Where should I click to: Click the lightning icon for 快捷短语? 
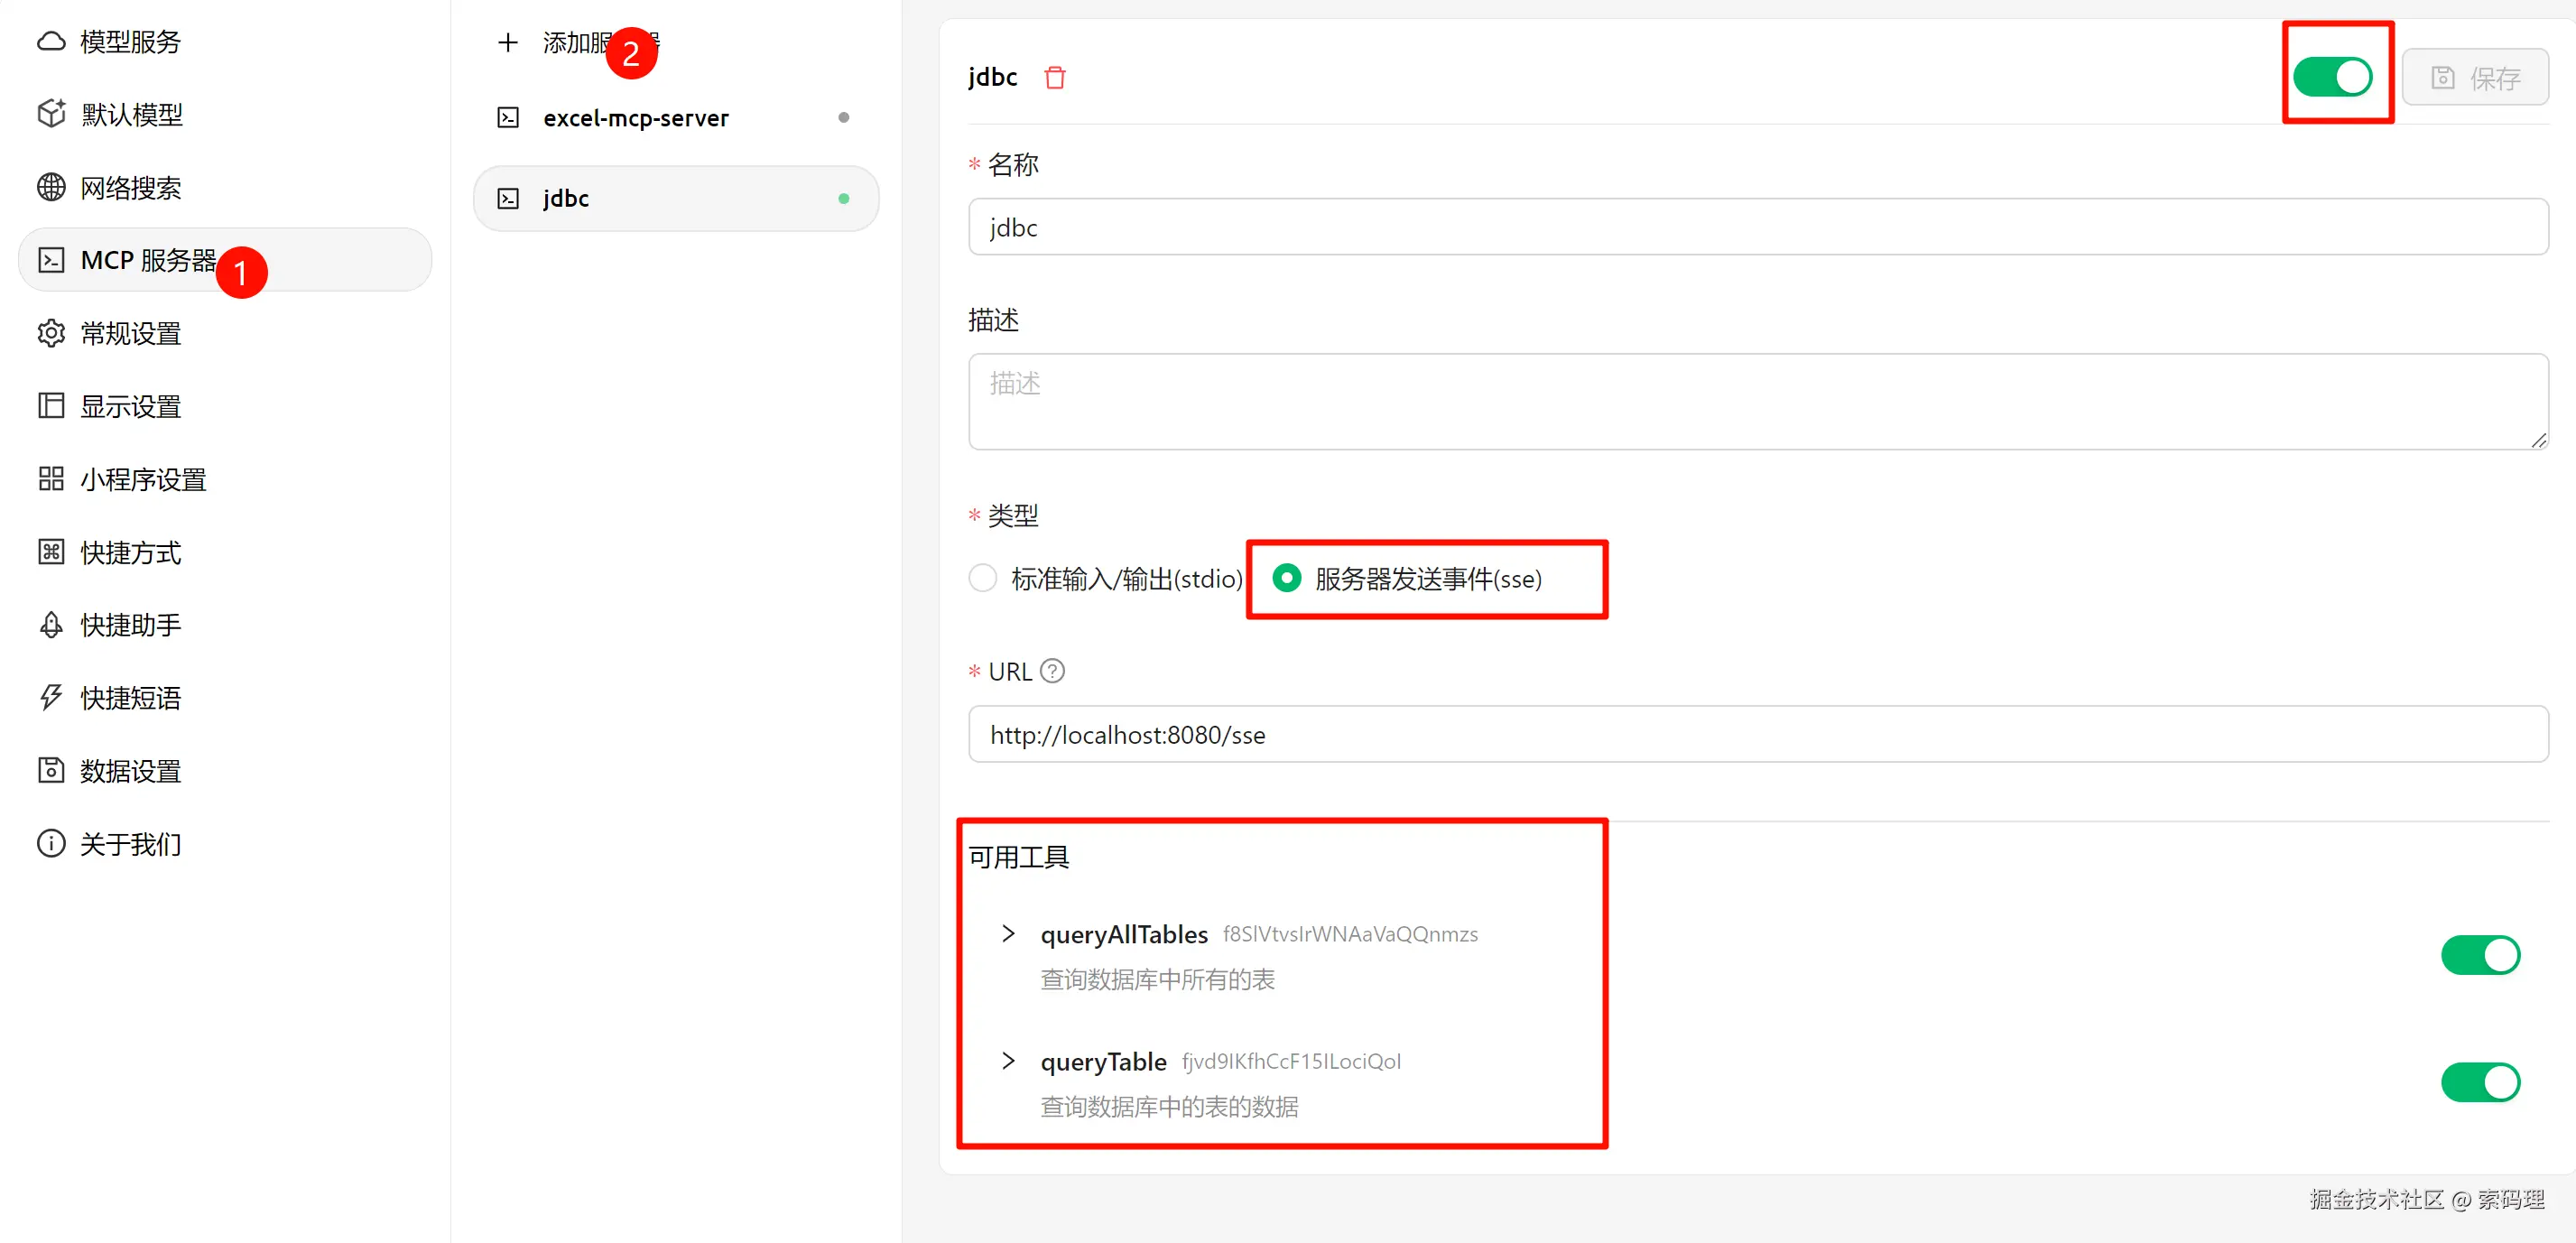pyautogui.click(x=51, y=697)
